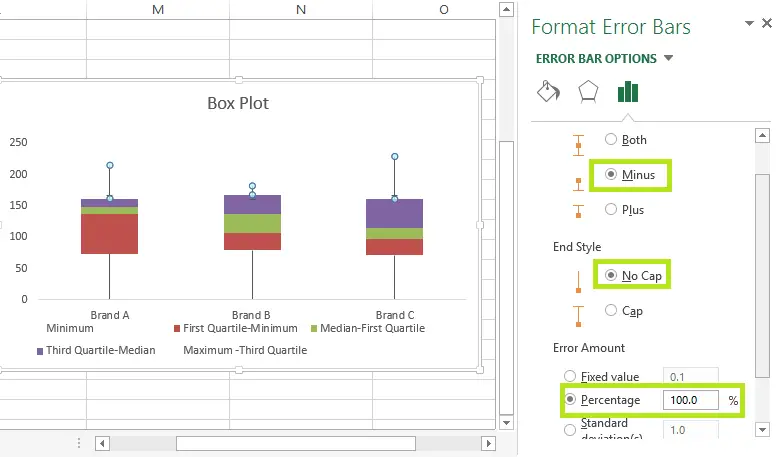The width and height of the screenshot is (779, 457).
Task: Select column header N
Action: (300, 9)
